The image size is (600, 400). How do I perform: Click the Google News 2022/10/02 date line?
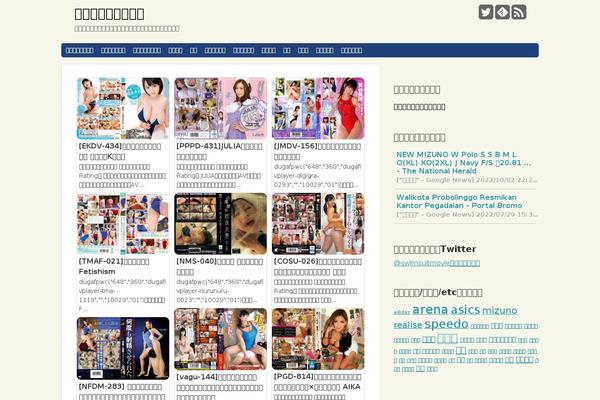467,180
